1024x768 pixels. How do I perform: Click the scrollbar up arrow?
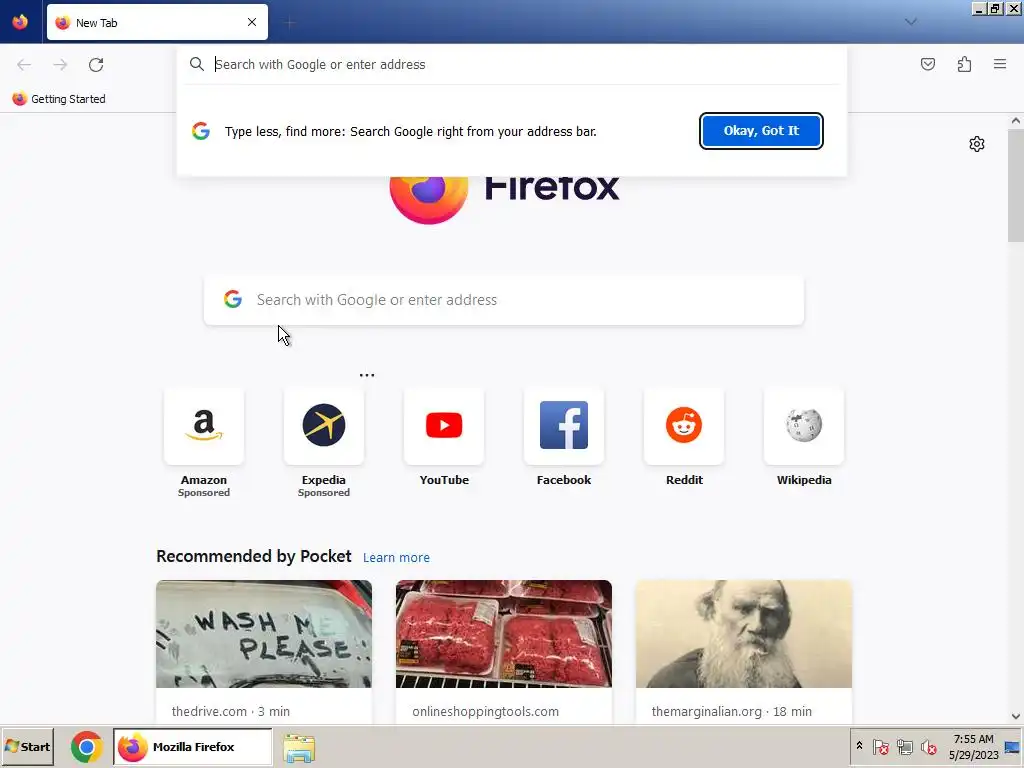point(1016,121)
